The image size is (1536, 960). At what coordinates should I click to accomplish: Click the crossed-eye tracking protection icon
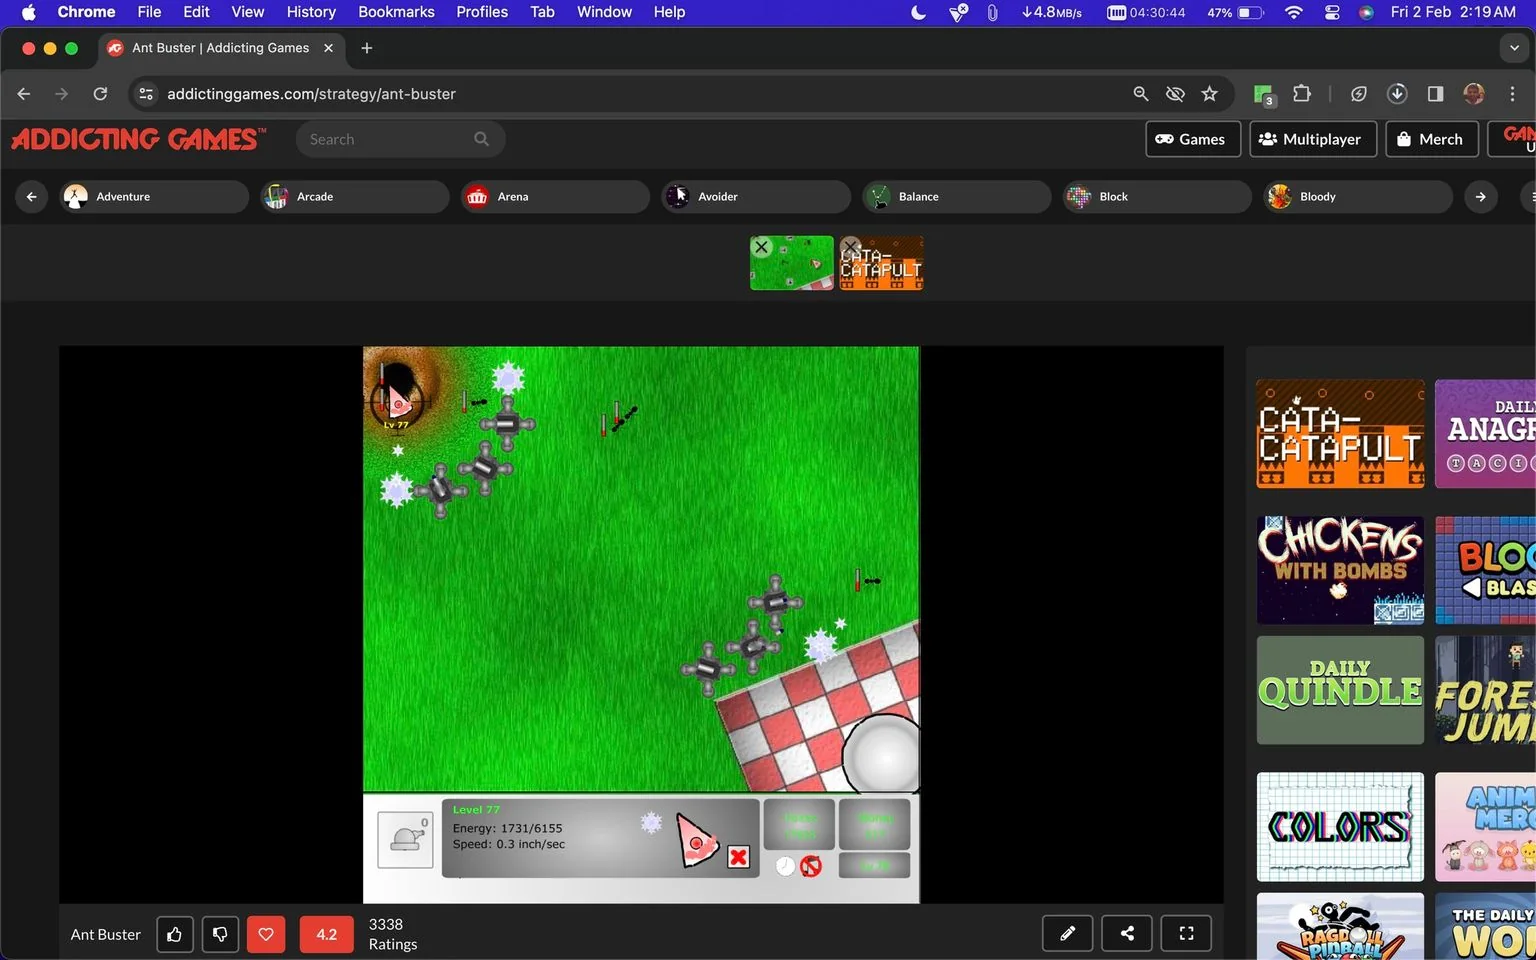click(1175, 94)
